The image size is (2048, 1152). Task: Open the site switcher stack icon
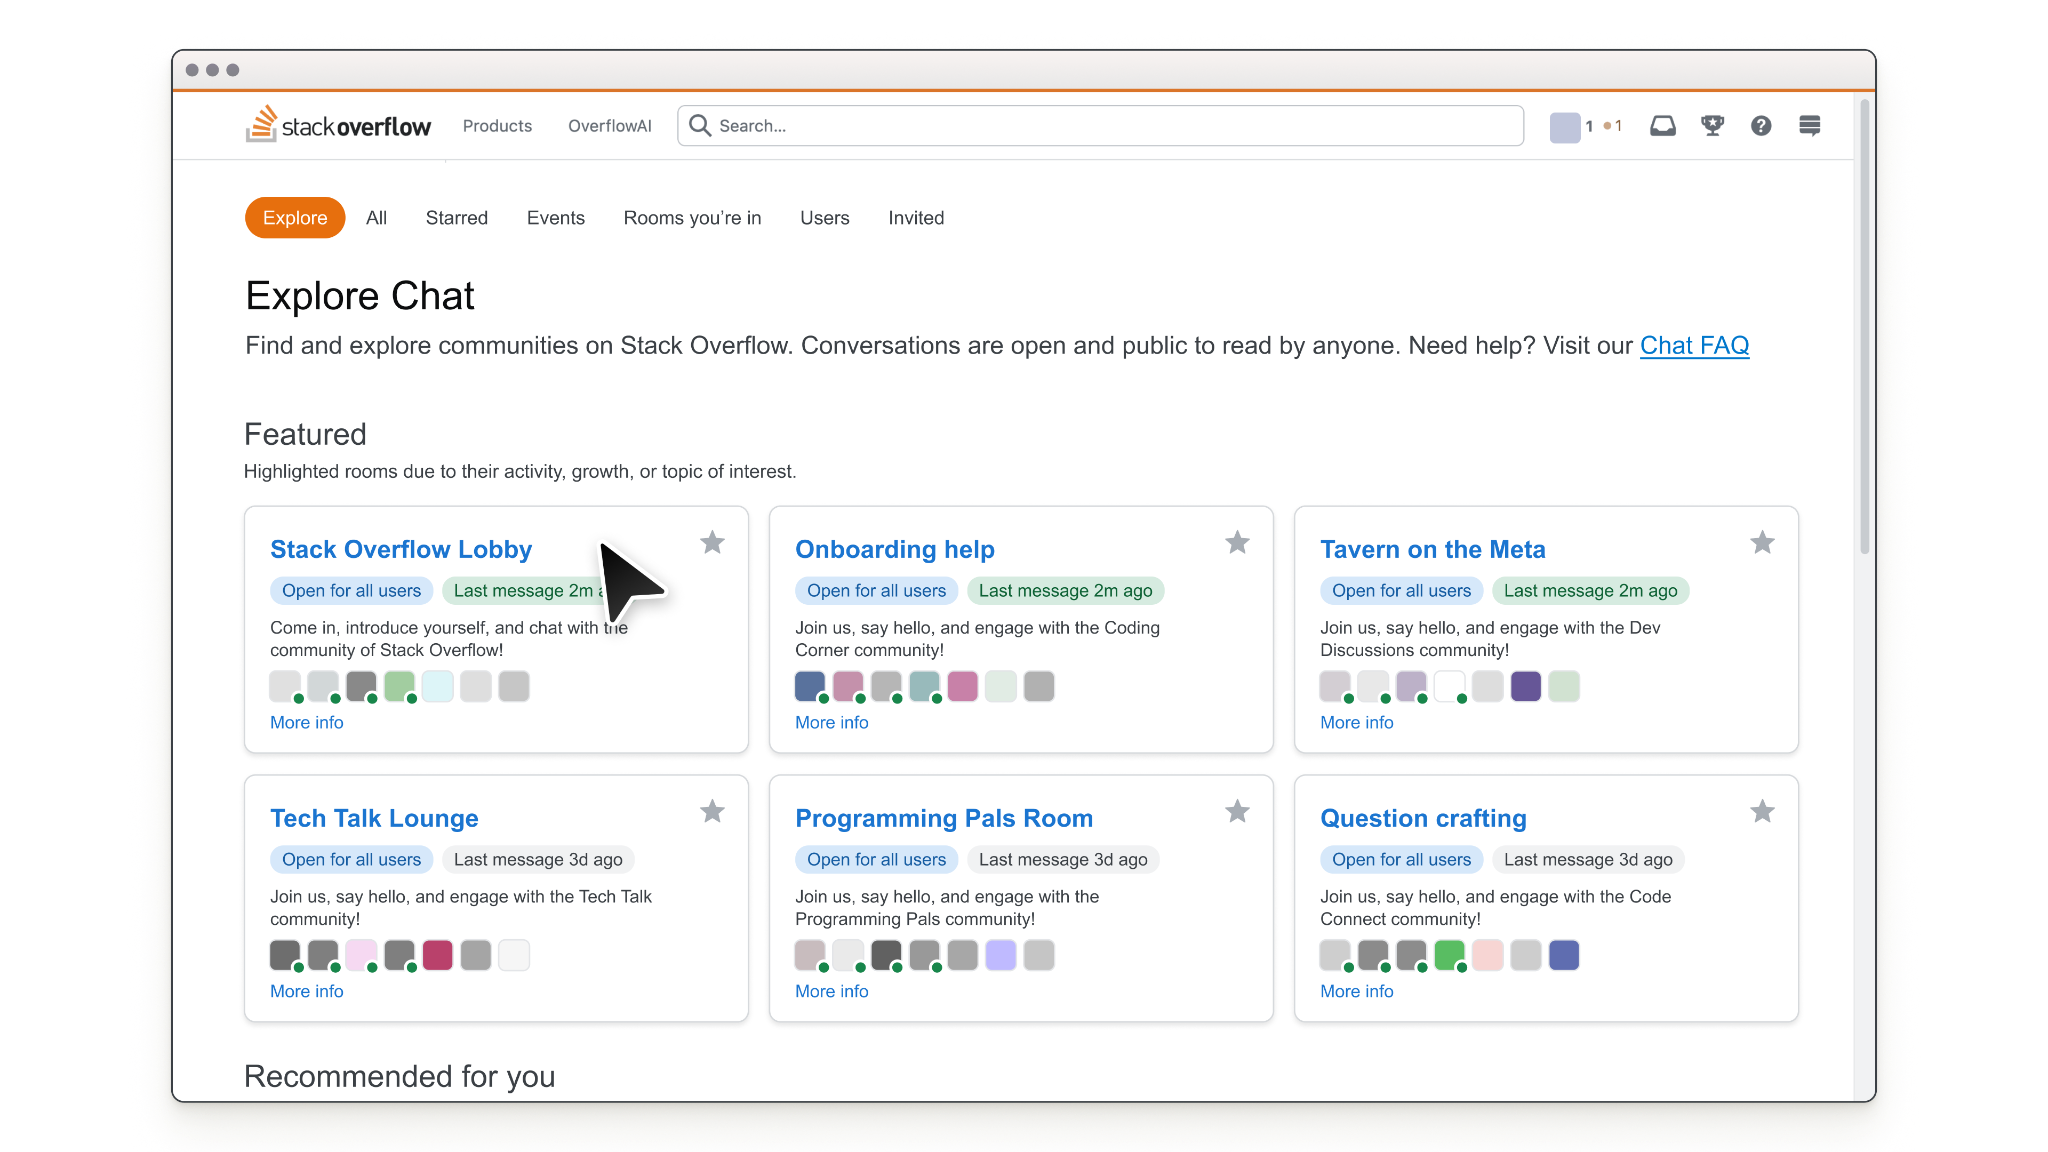[1809, 125]
